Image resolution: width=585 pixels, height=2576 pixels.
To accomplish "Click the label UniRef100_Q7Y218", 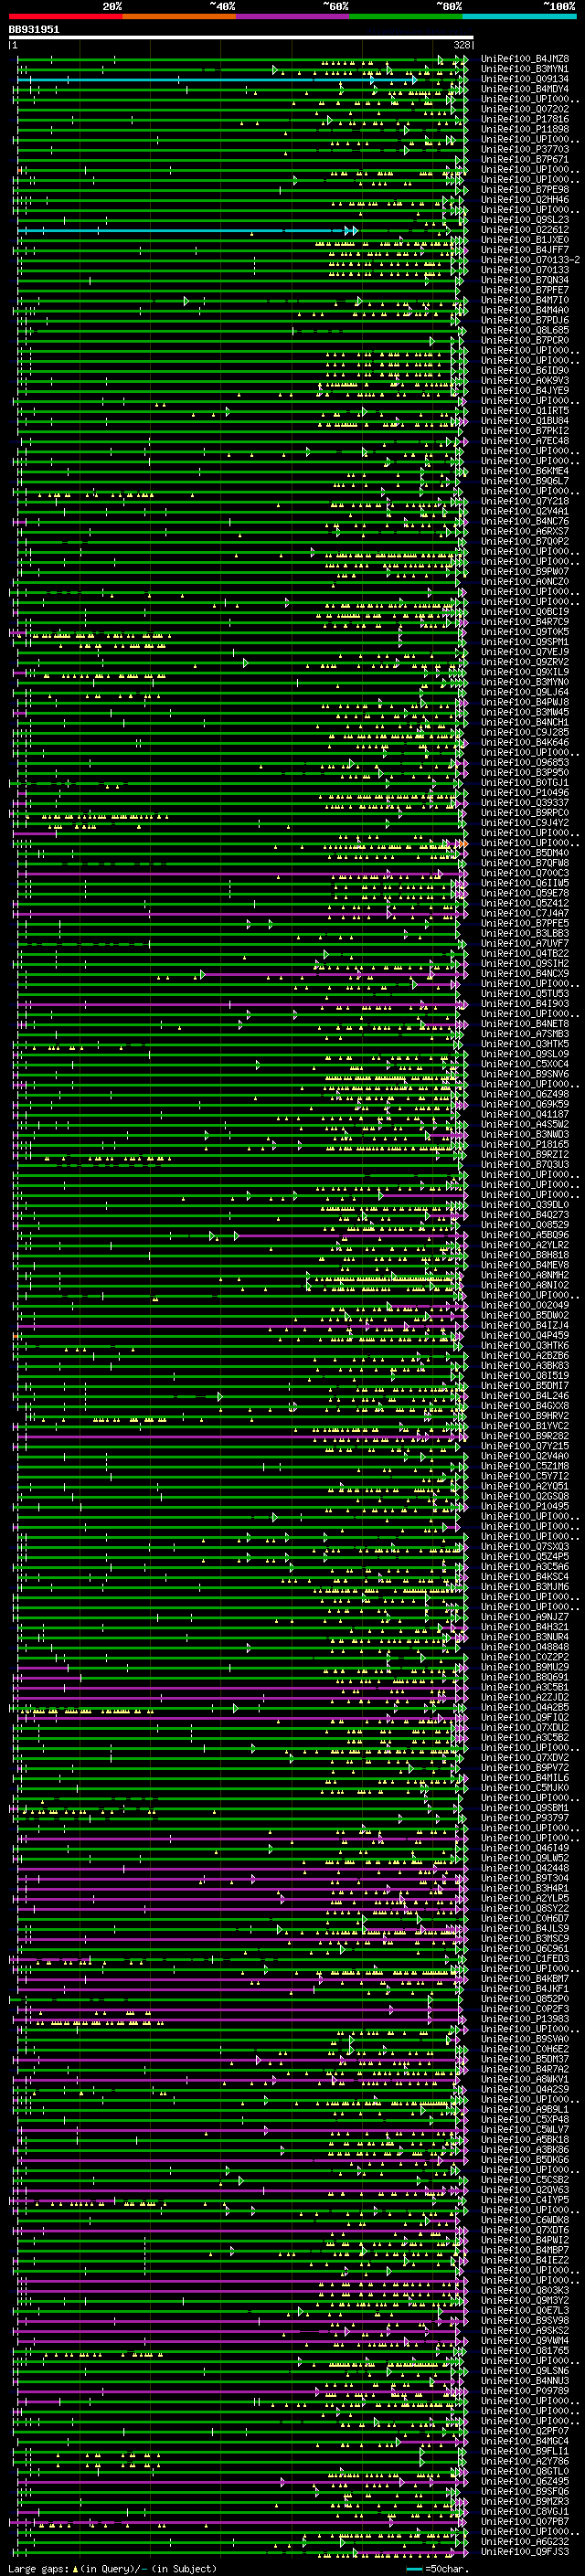I will (x=525, y=501).
